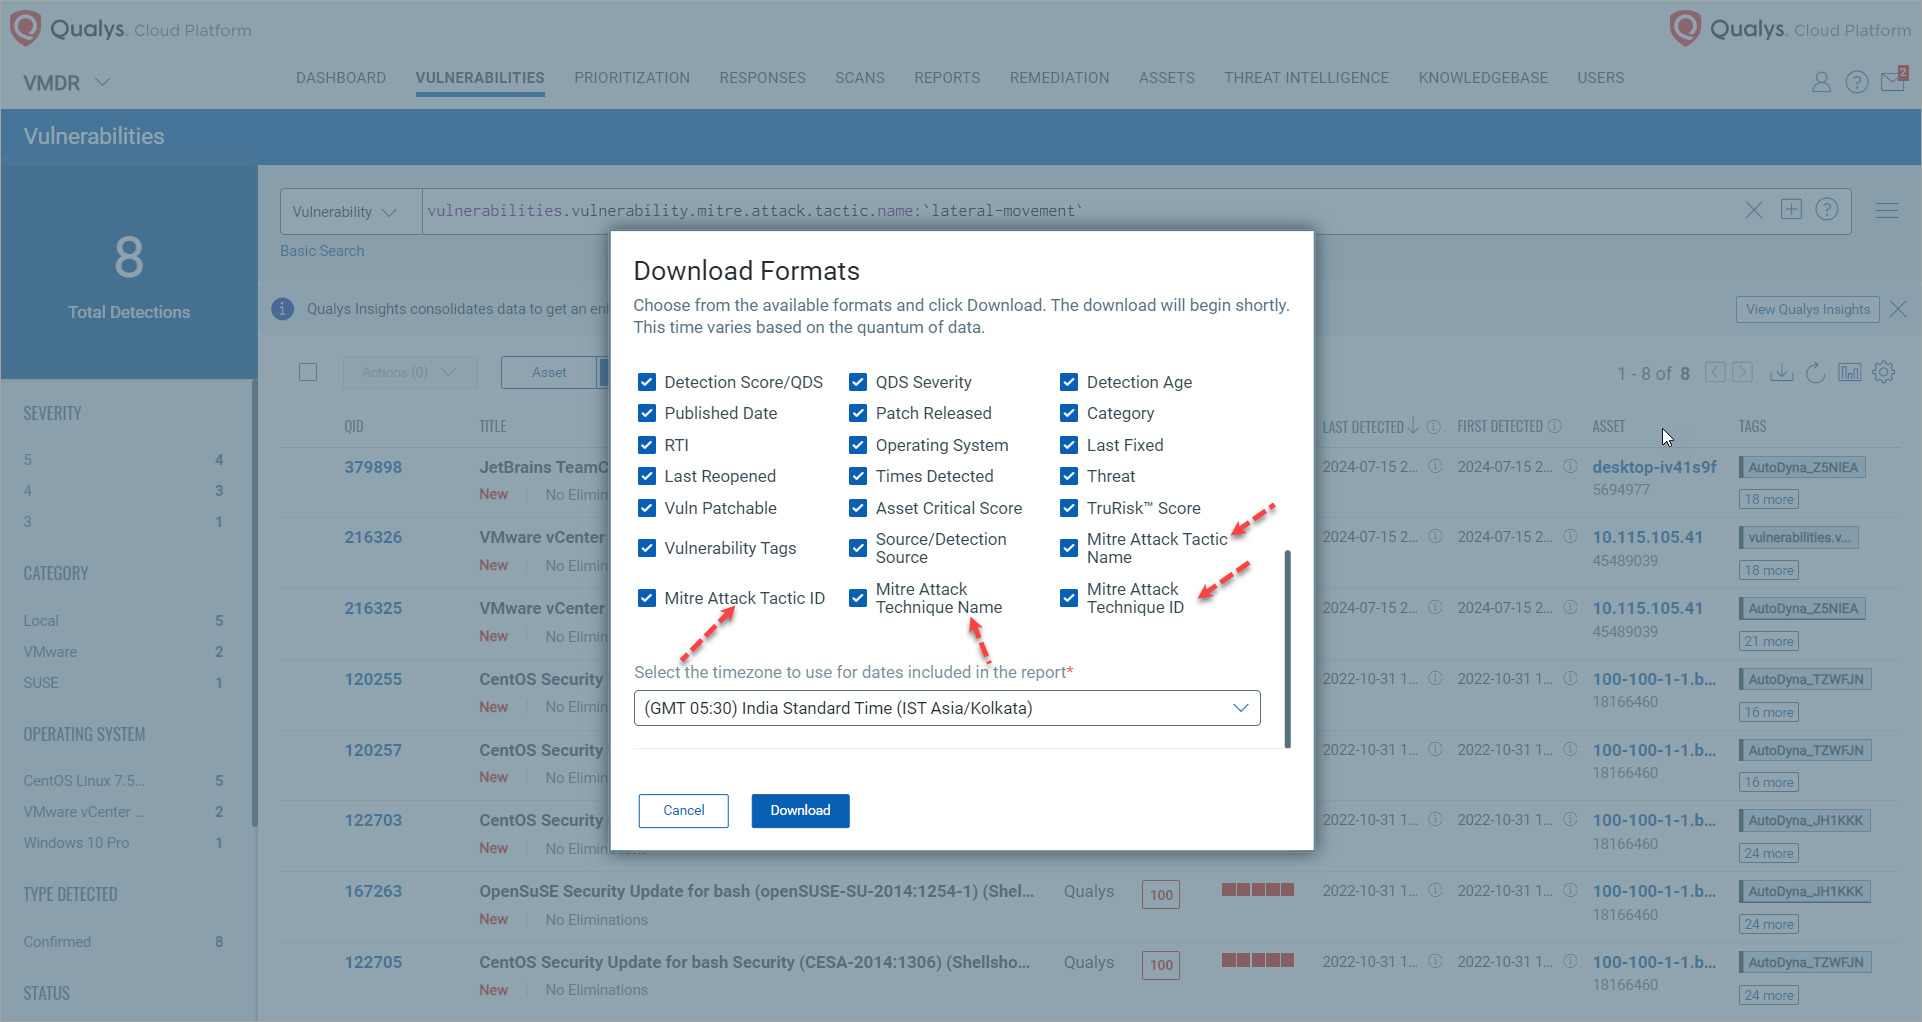The height and width of the screenshot is (1022, 1922).
Task: Open the user profile icon
Action: point(1821,82)
